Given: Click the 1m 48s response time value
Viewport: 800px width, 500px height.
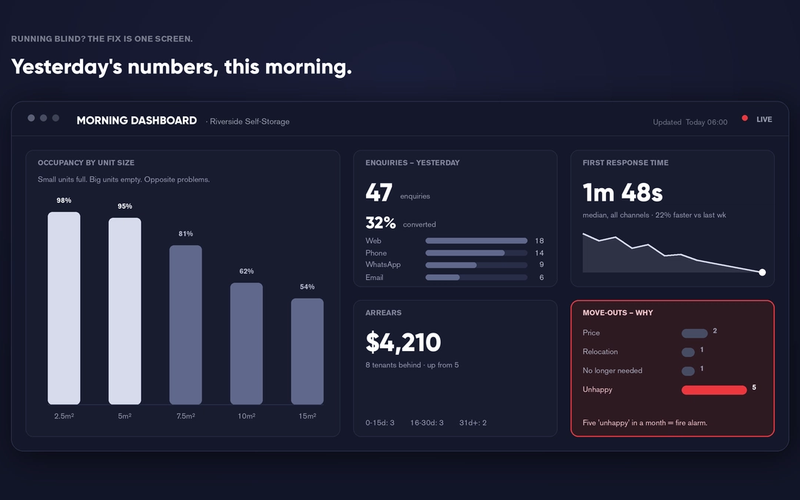Looking at the screenshot, I should [622, 193].
